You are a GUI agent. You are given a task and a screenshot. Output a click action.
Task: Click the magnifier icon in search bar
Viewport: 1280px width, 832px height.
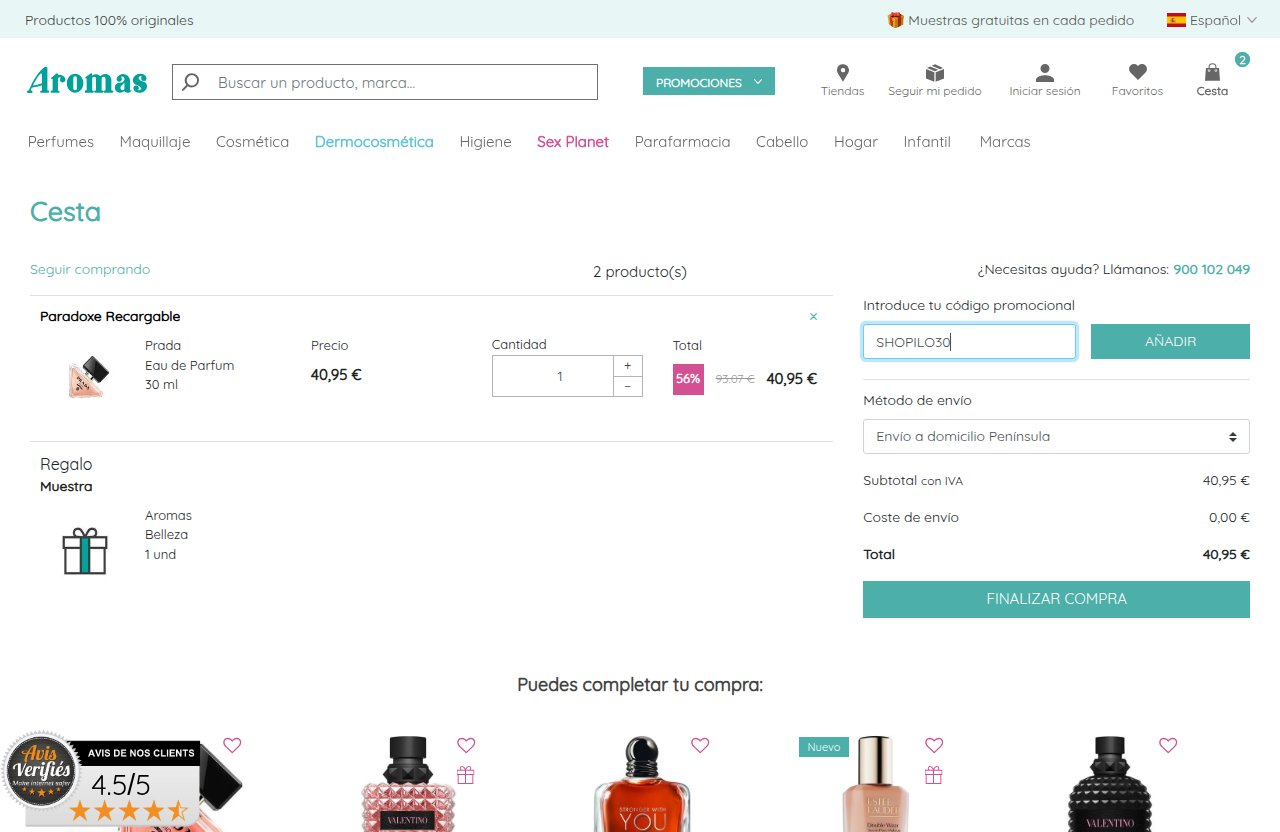[x=191, y=82]
